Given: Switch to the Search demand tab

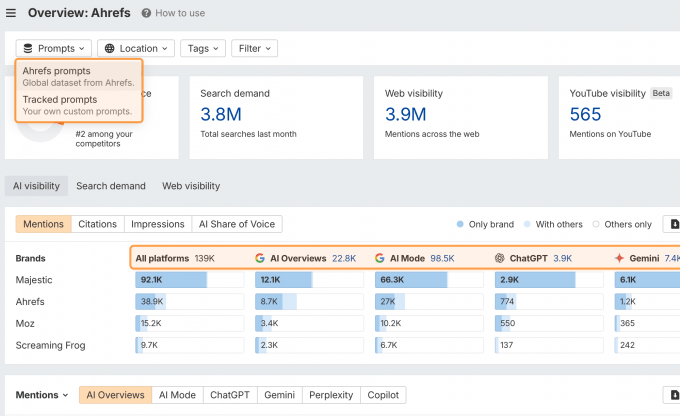Looking at the screenshot, I should [110, 186].
